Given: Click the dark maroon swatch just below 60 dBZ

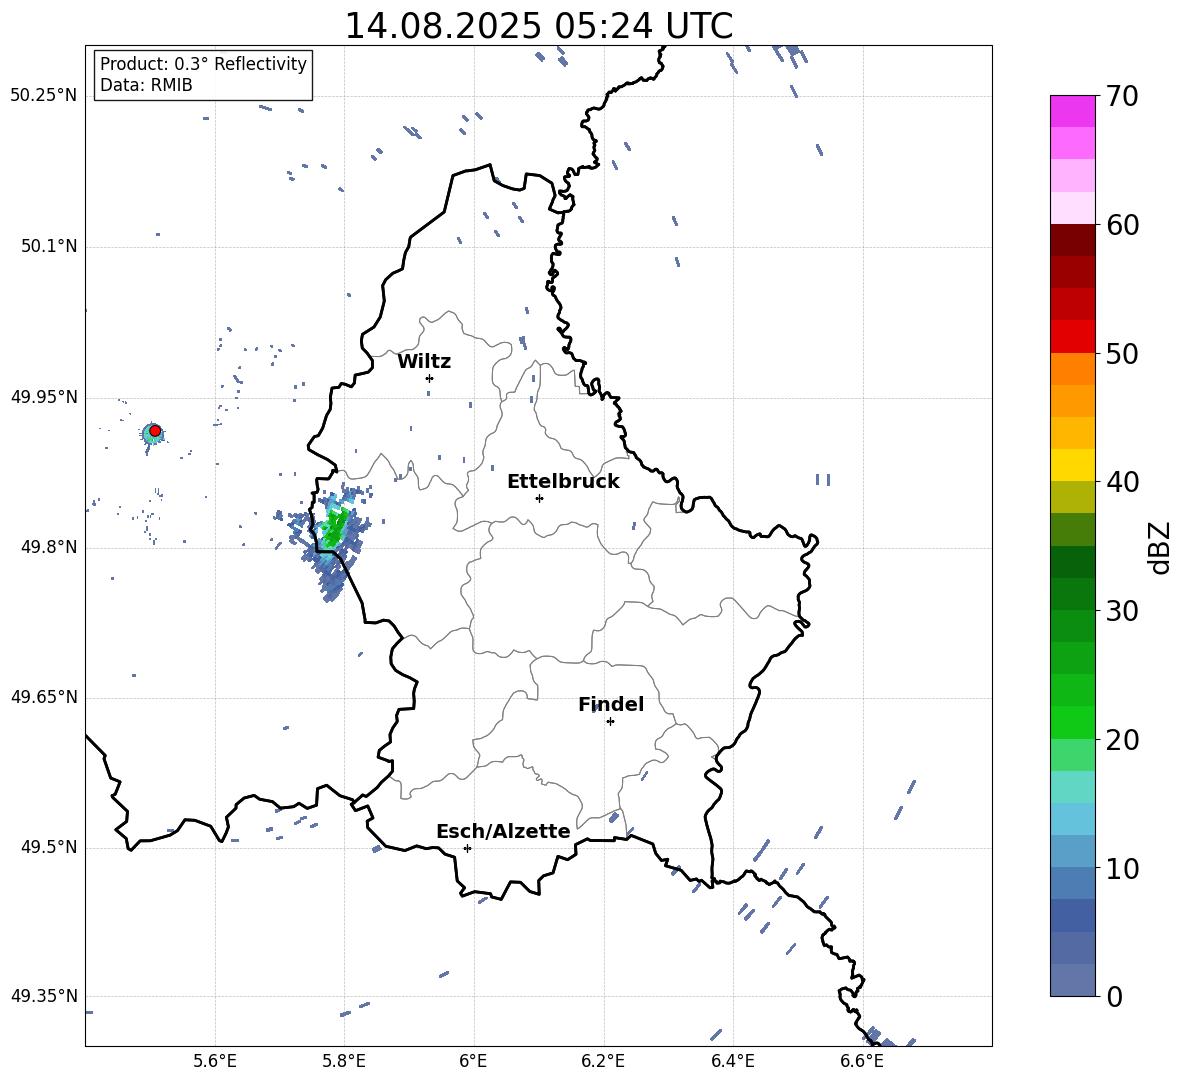Looking at the screenshot, I should pos(1073,240).
